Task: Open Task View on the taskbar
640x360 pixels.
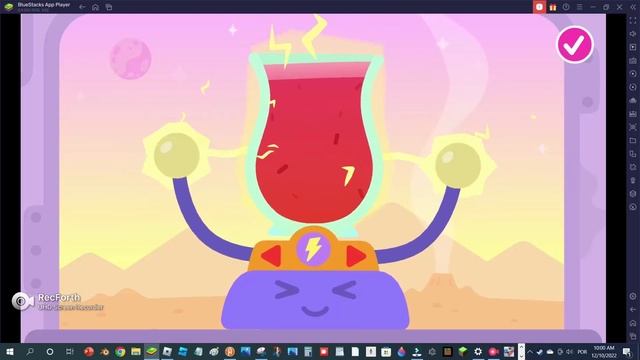Action: pyautogui.click(x=69, y=351)
